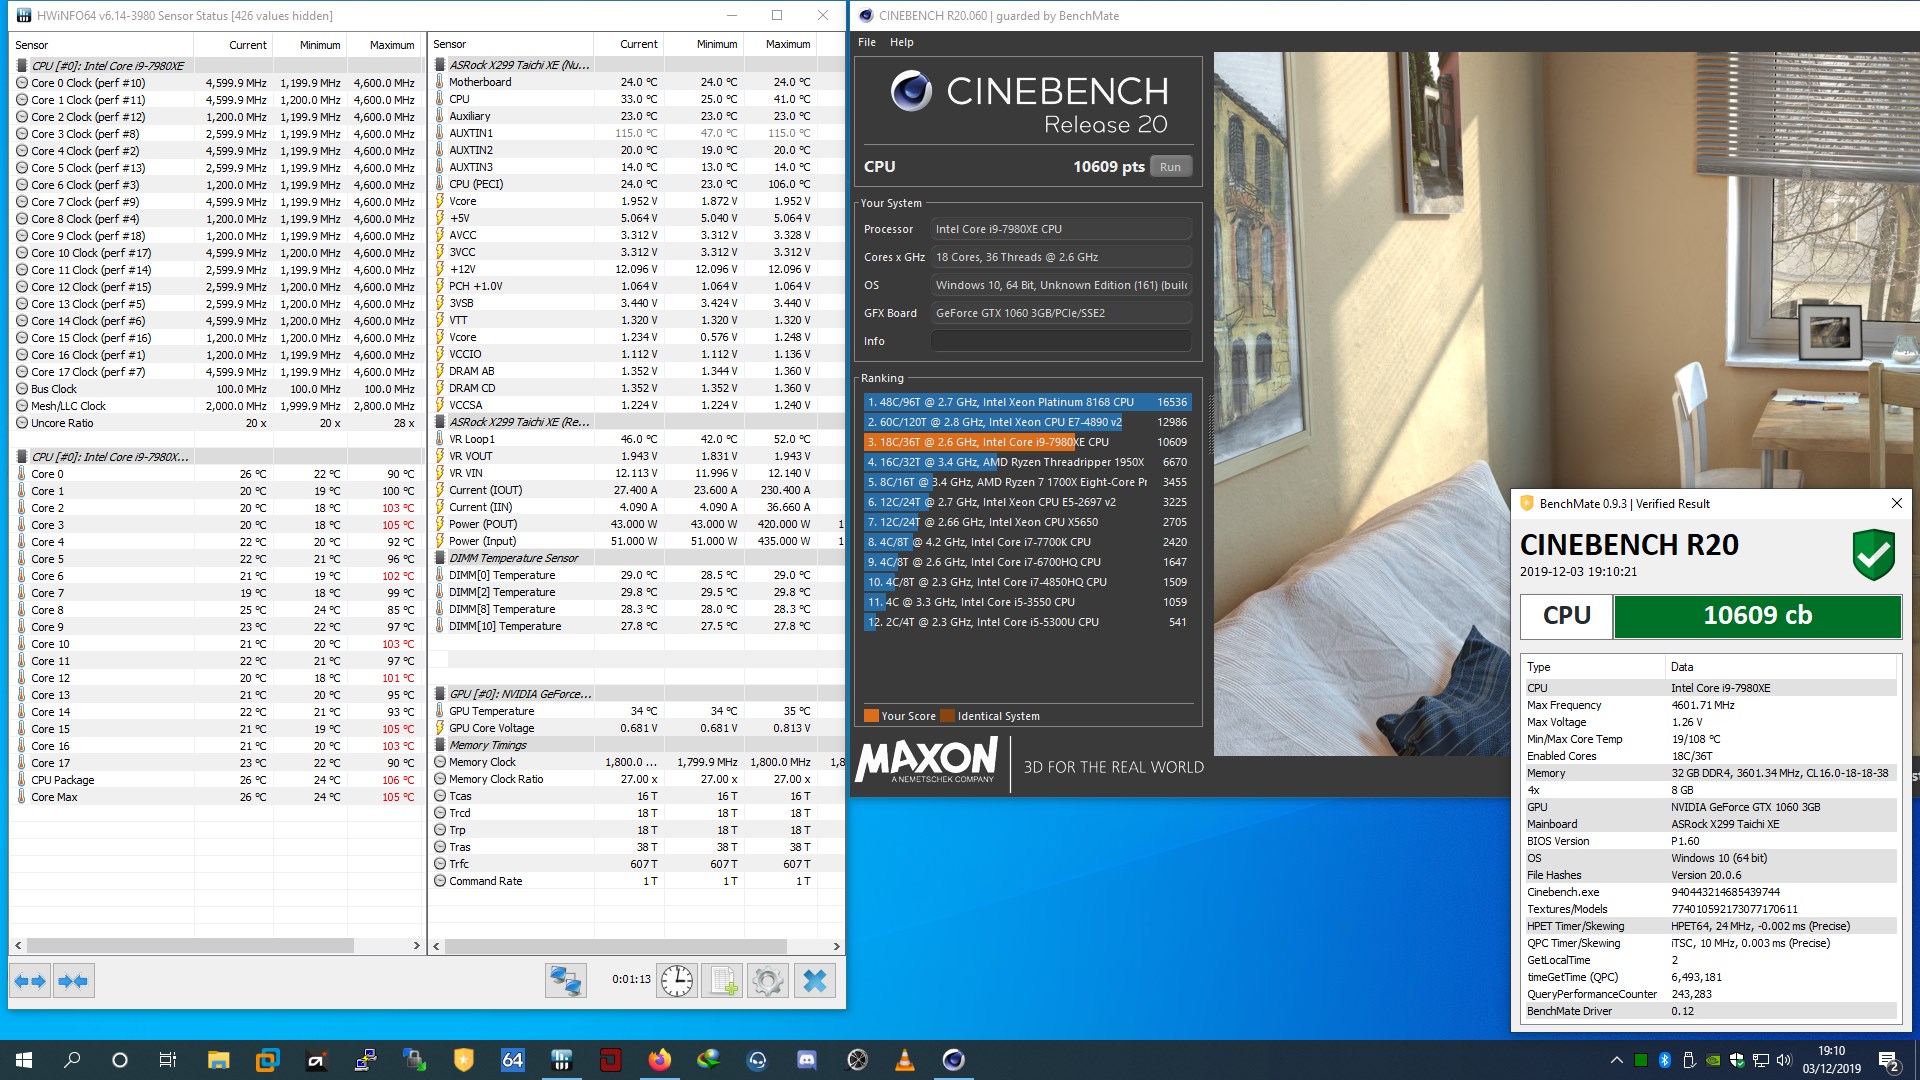Select Mesh/LLC Clock row
This screenshot has width=1920, height=1080.
[217, 406]
